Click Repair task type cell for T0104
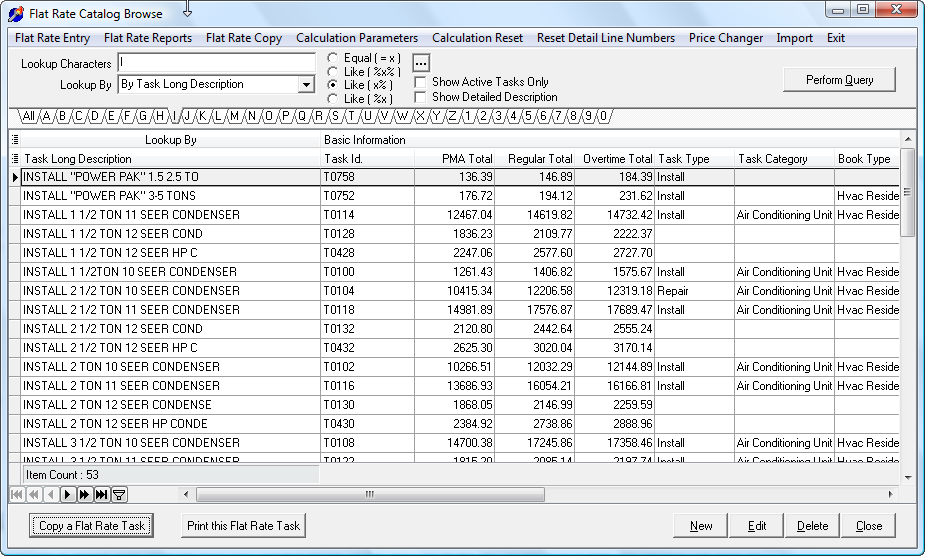Screen dimensions: 925x556 point(694,291)
